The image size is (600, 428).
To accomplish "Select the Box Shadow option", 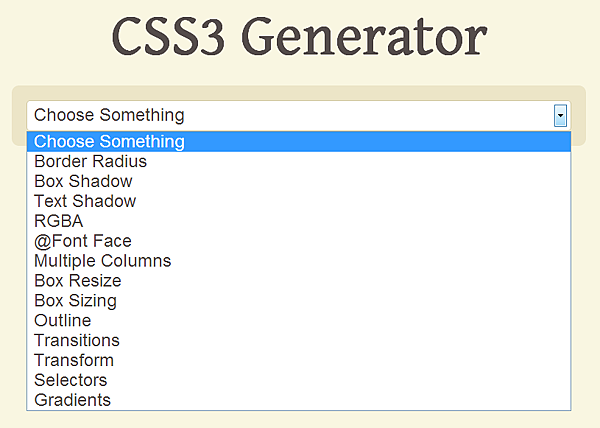I will 83,181.
